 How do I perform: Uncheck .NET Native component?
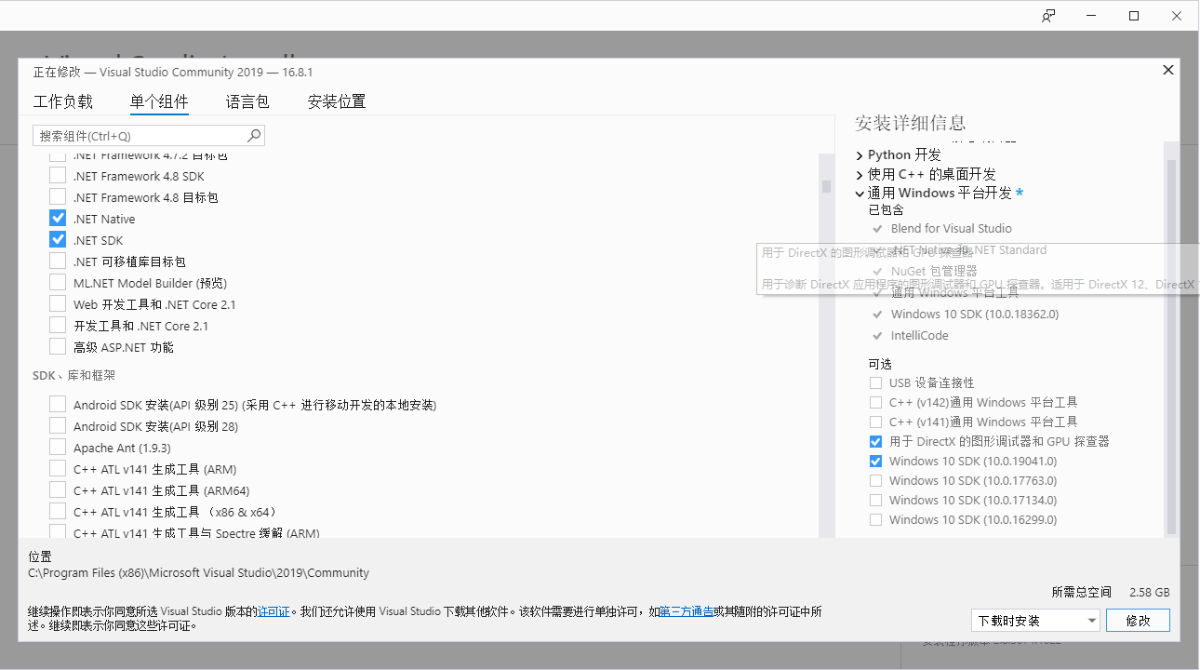point(58,218)
